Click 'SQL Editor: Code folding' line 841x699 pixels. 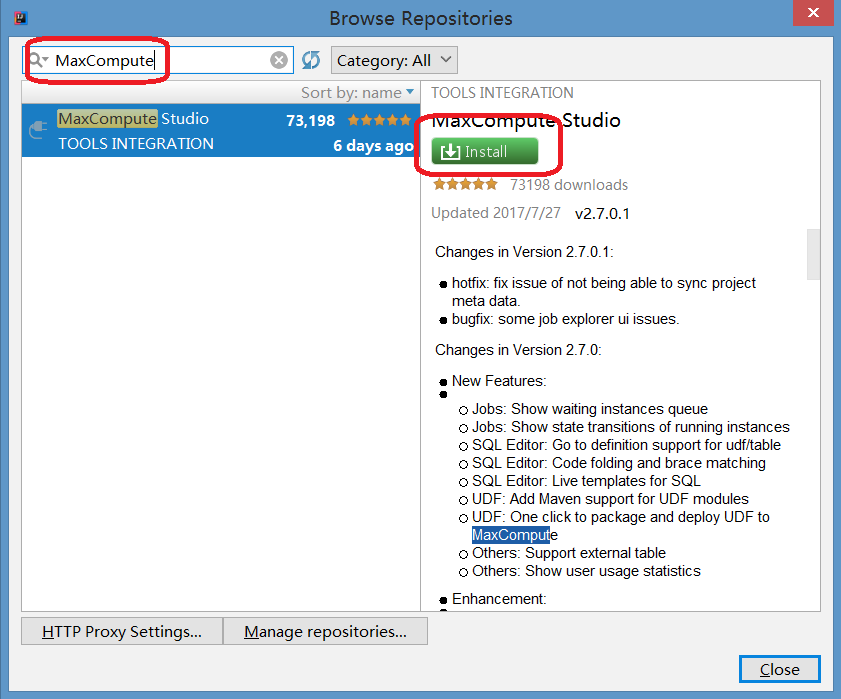(618, 463)
